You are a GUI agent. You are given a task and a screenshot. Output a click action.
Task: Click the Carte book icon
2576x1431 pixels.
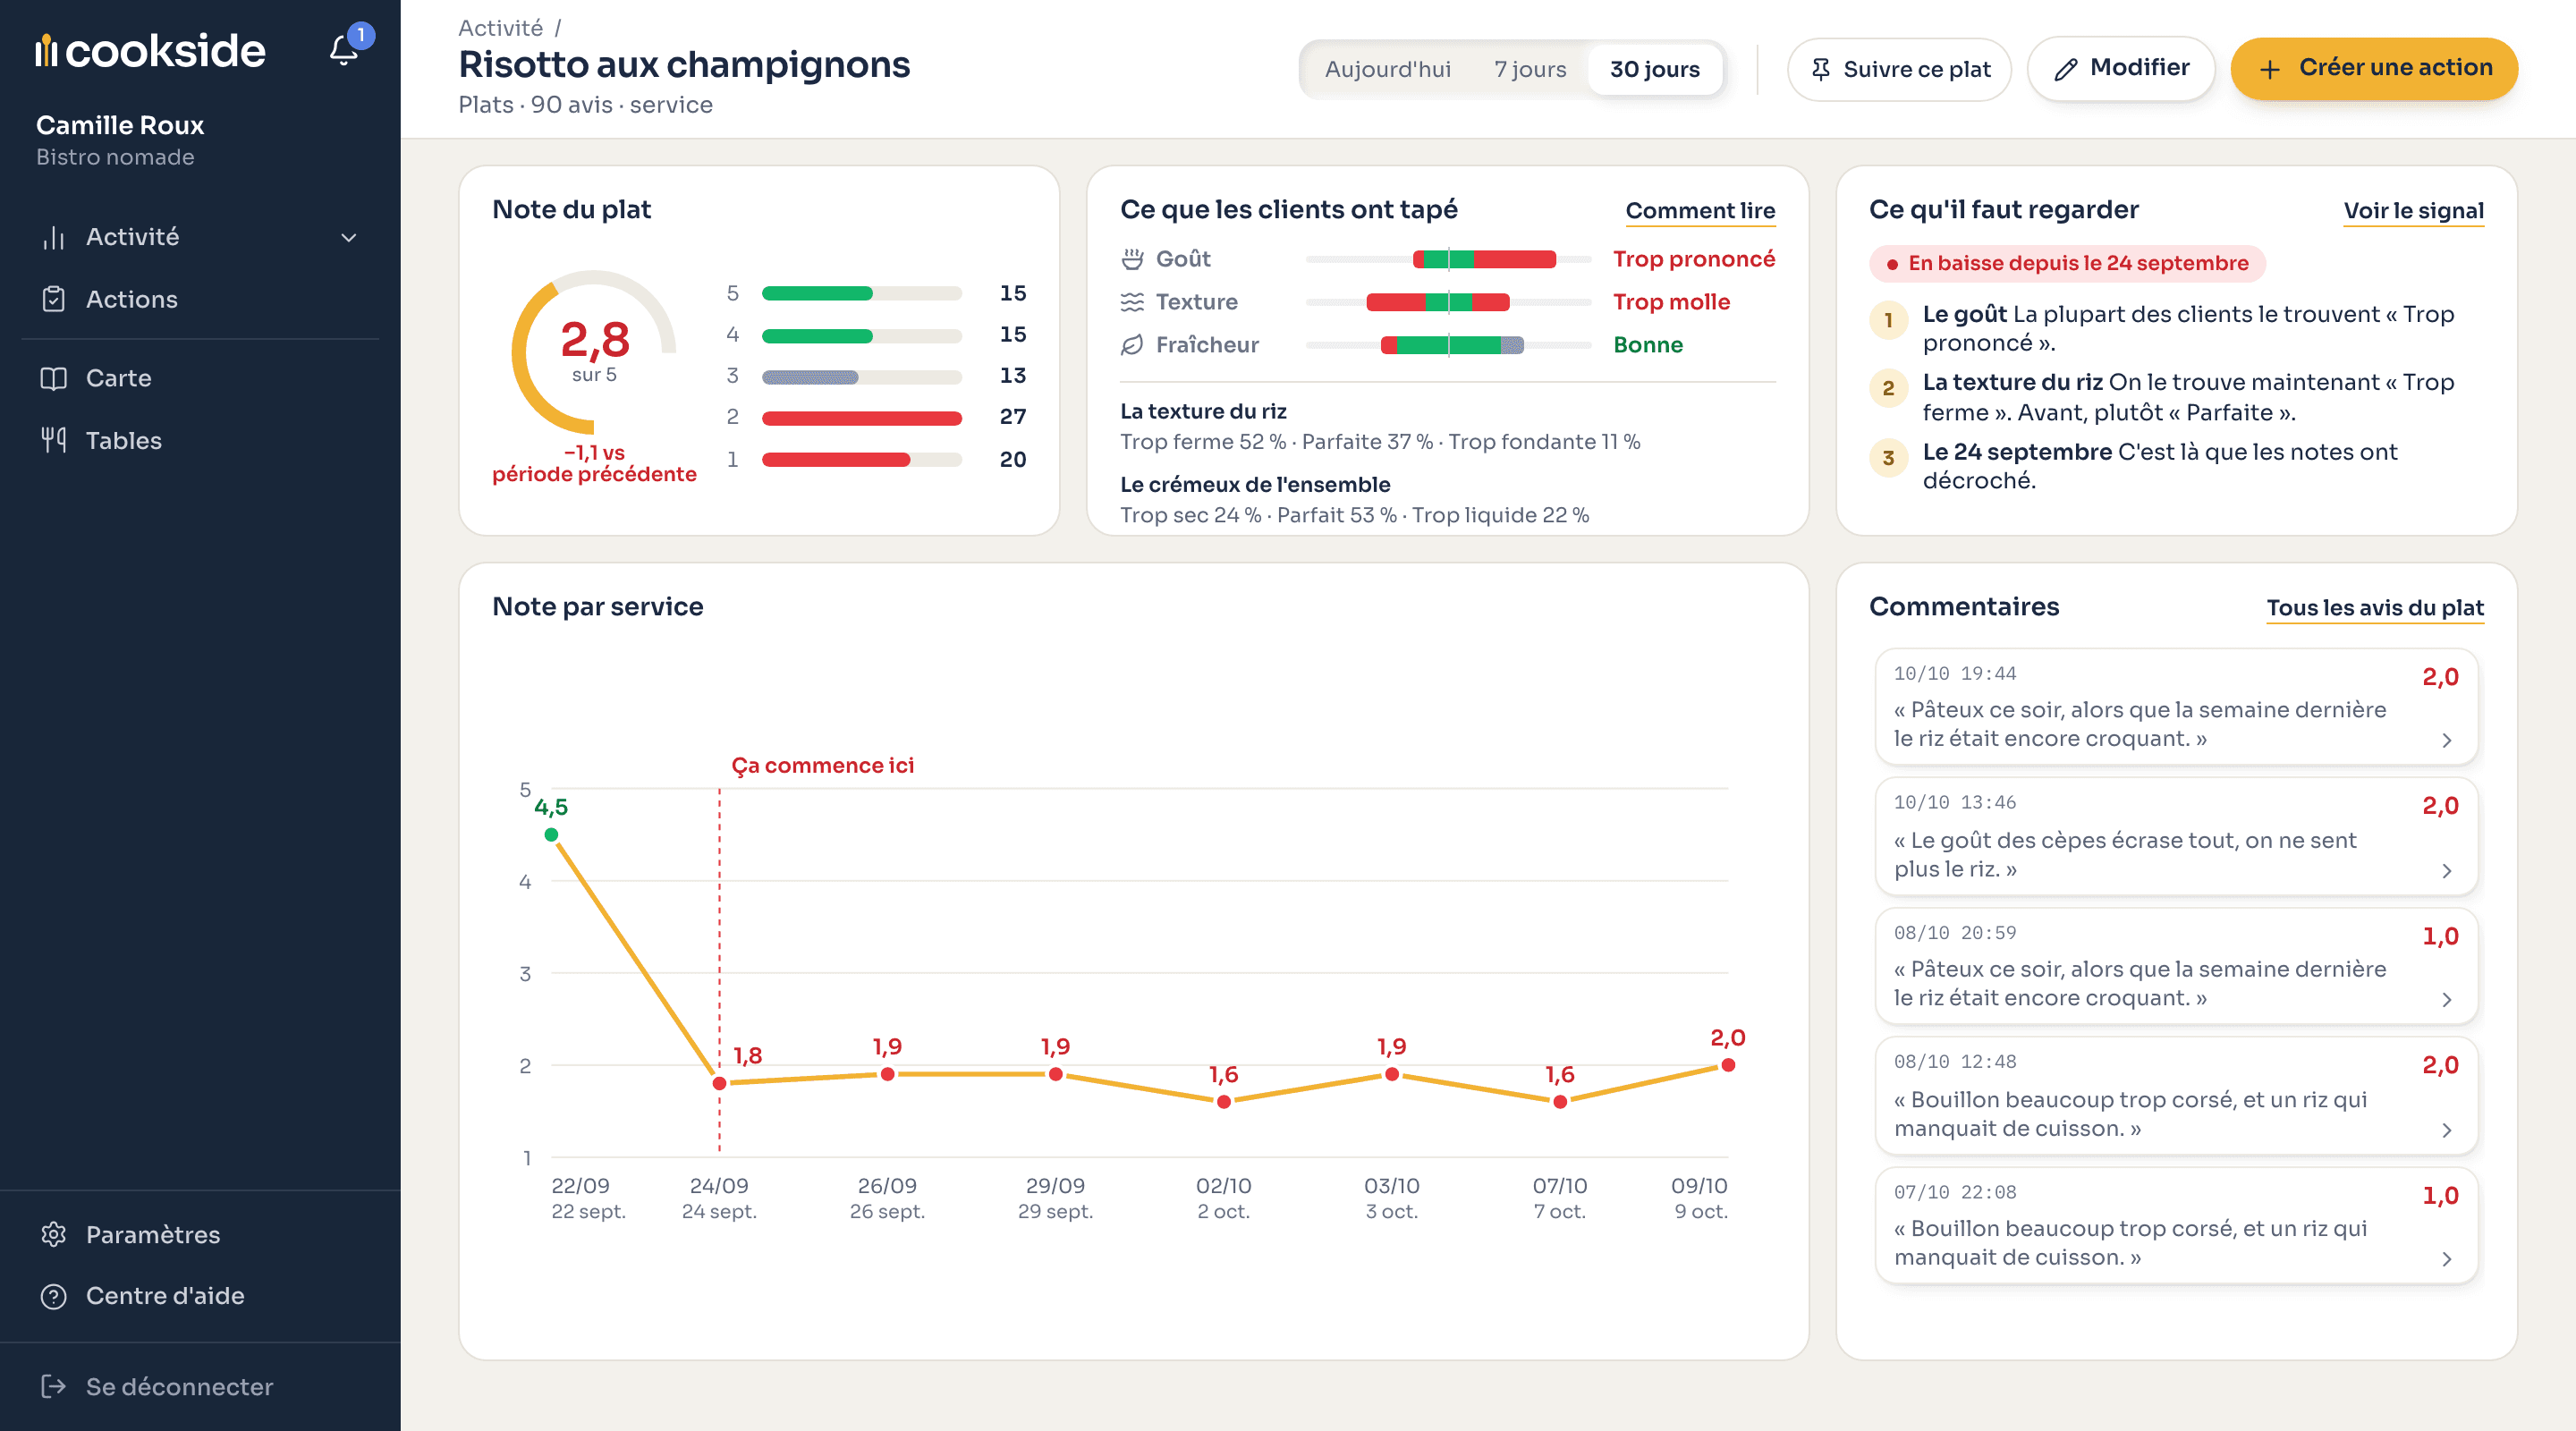[x=53, y=378]
